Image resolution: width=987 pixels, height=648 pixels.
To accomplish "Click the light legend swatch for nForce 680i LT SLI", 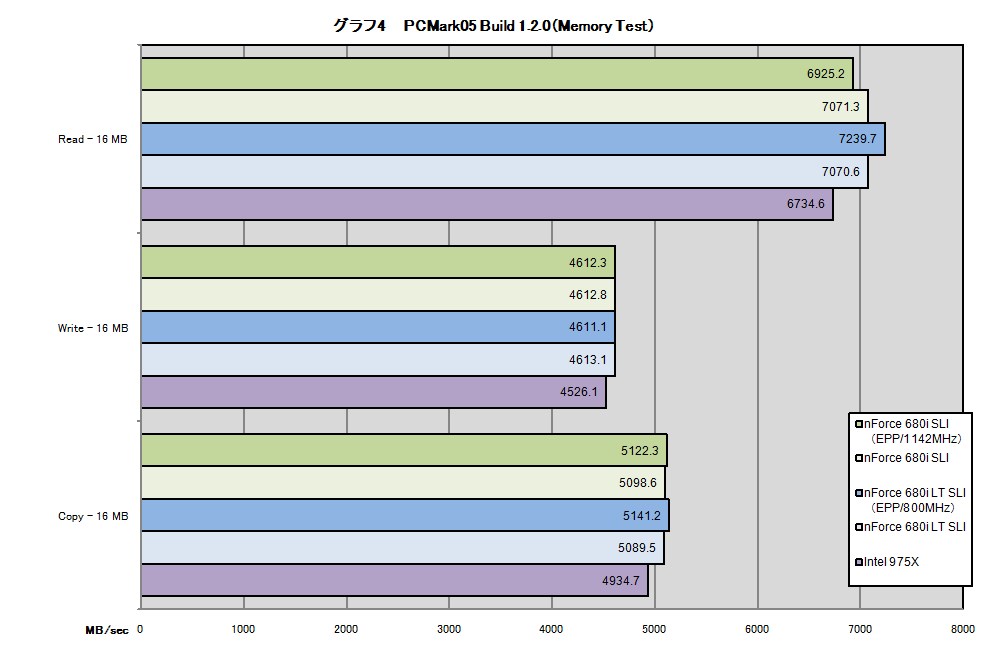I will pos(859,527).
